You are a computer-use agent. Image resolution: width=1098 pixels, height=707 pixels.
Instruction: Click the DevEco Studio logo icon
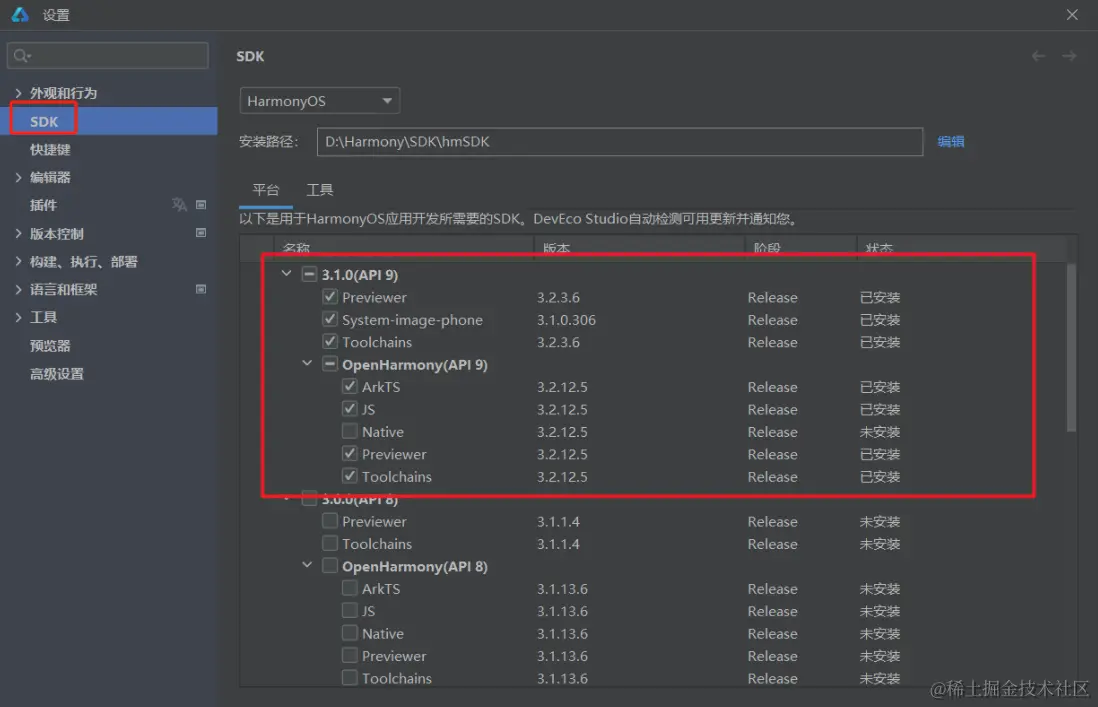[20, 14]
